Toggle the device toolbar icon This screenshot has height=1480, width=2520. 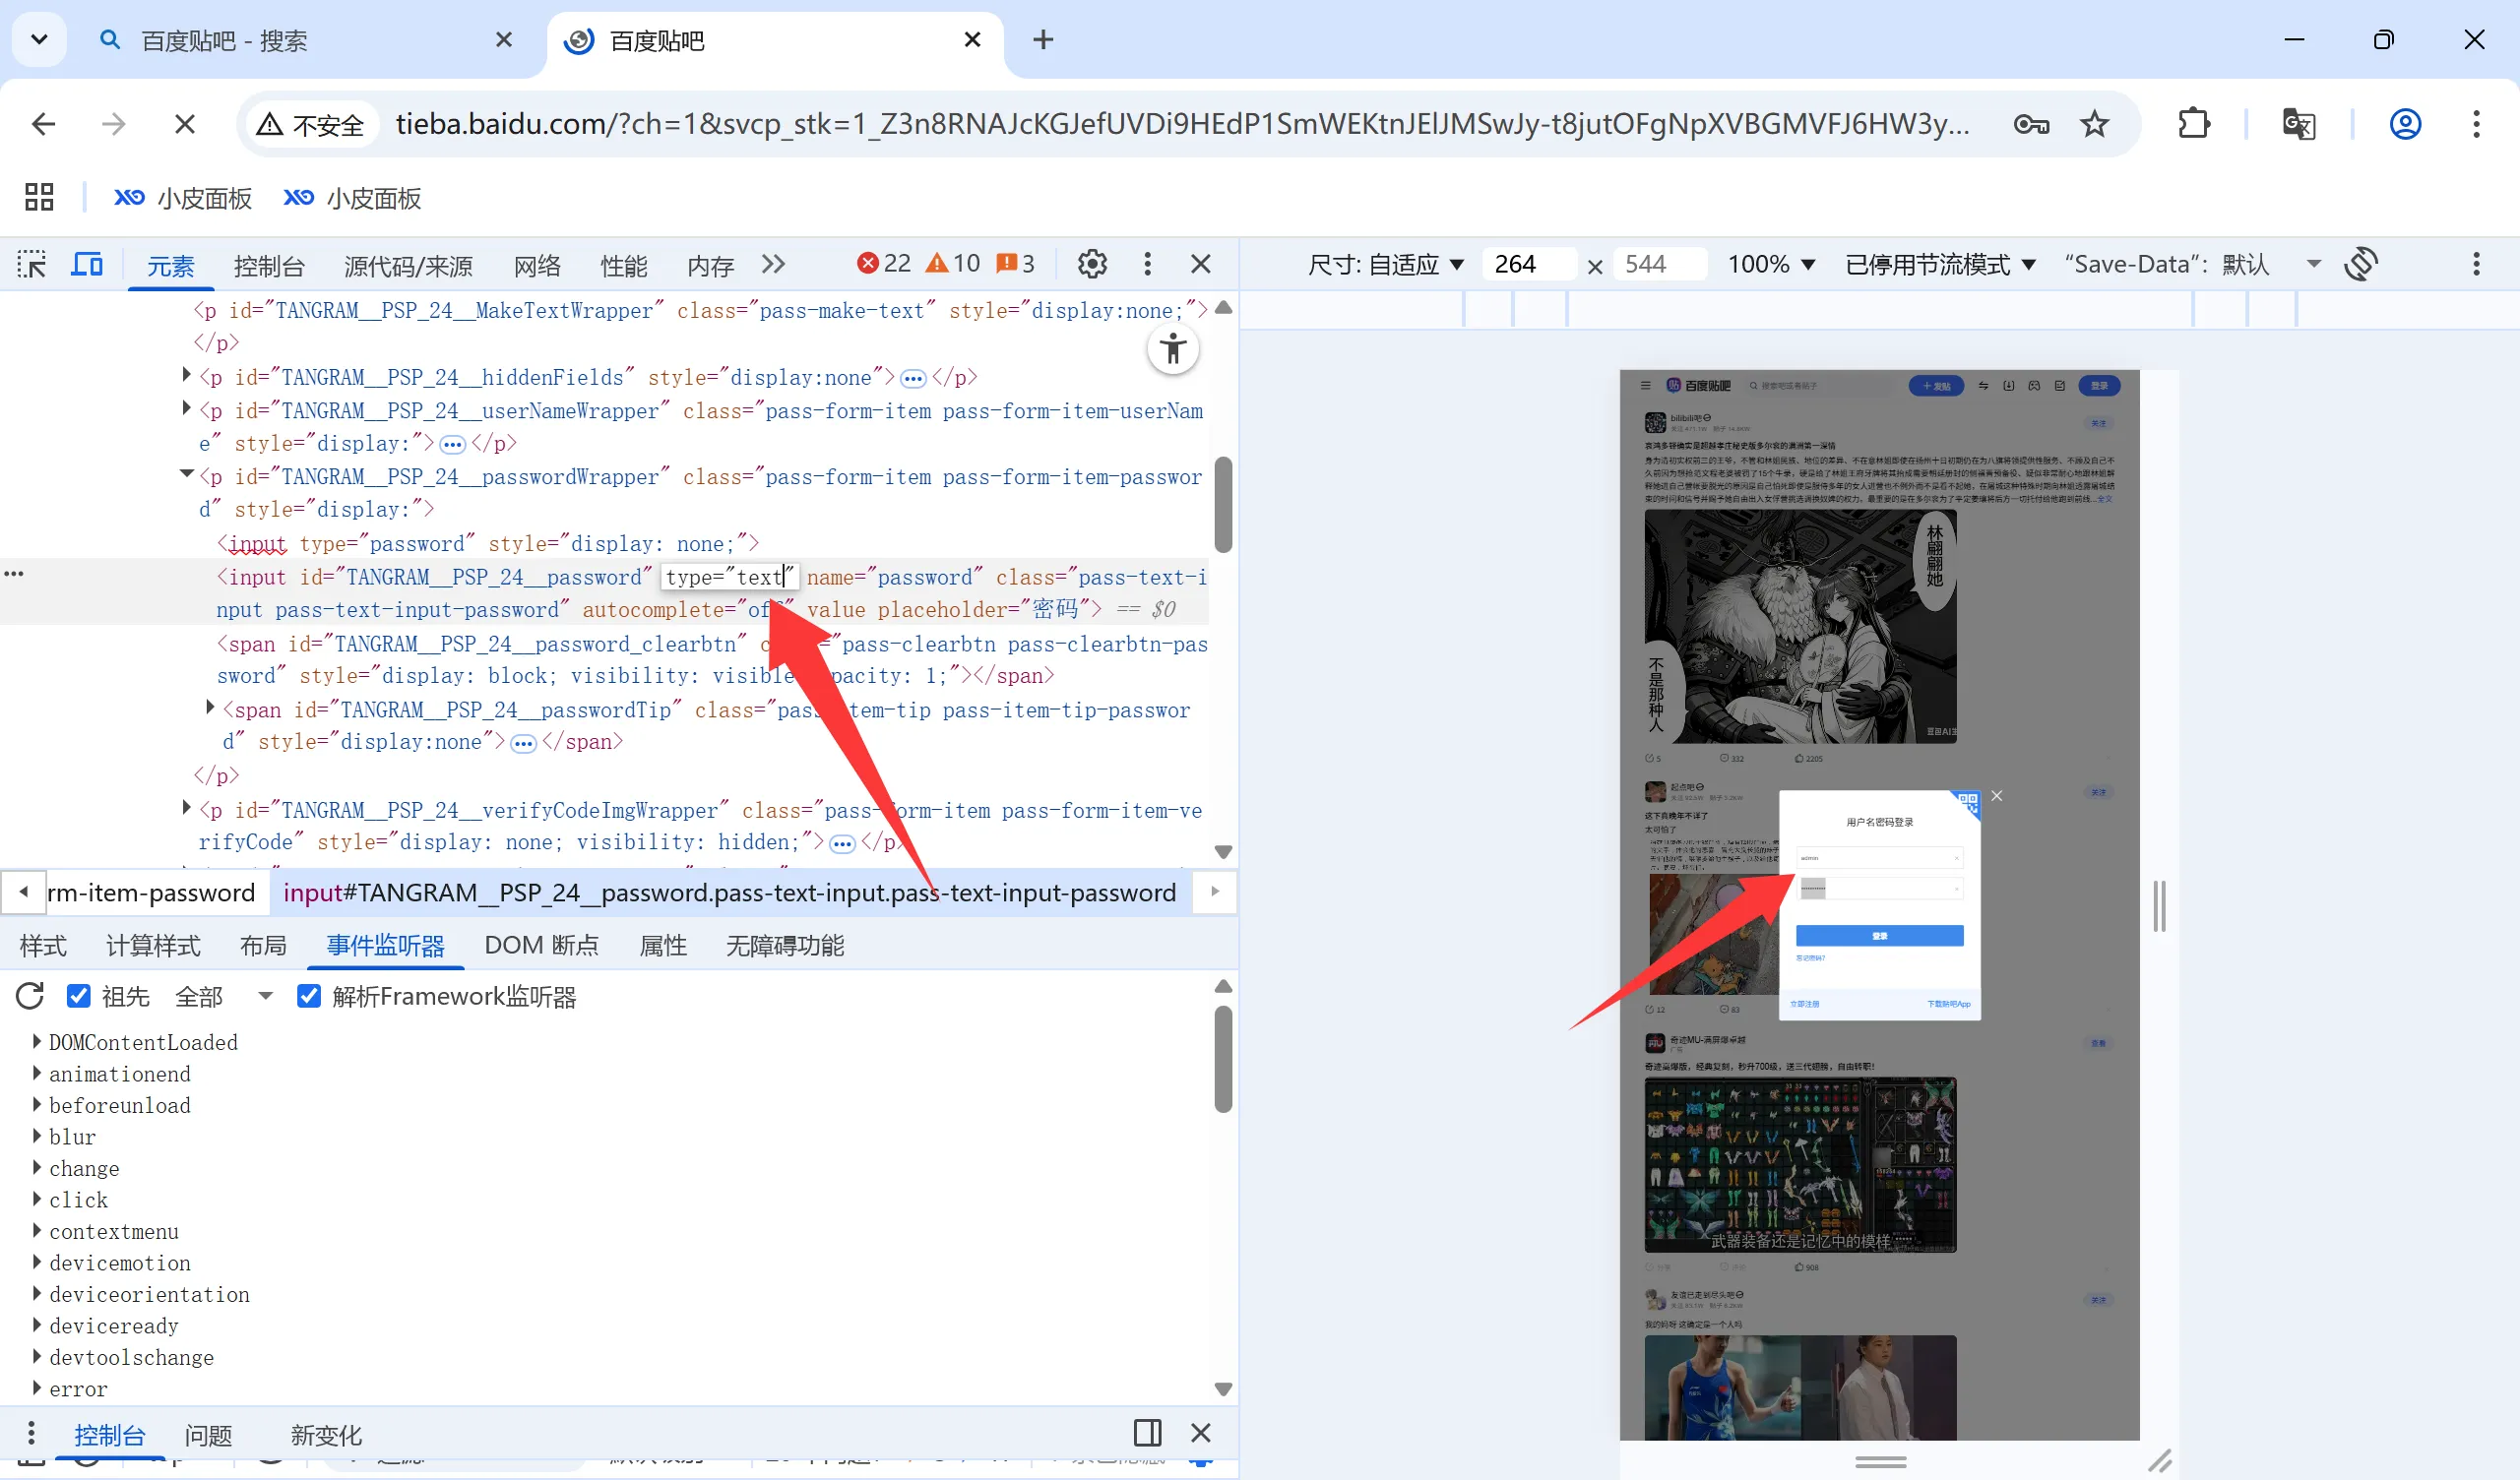[87, 264]
